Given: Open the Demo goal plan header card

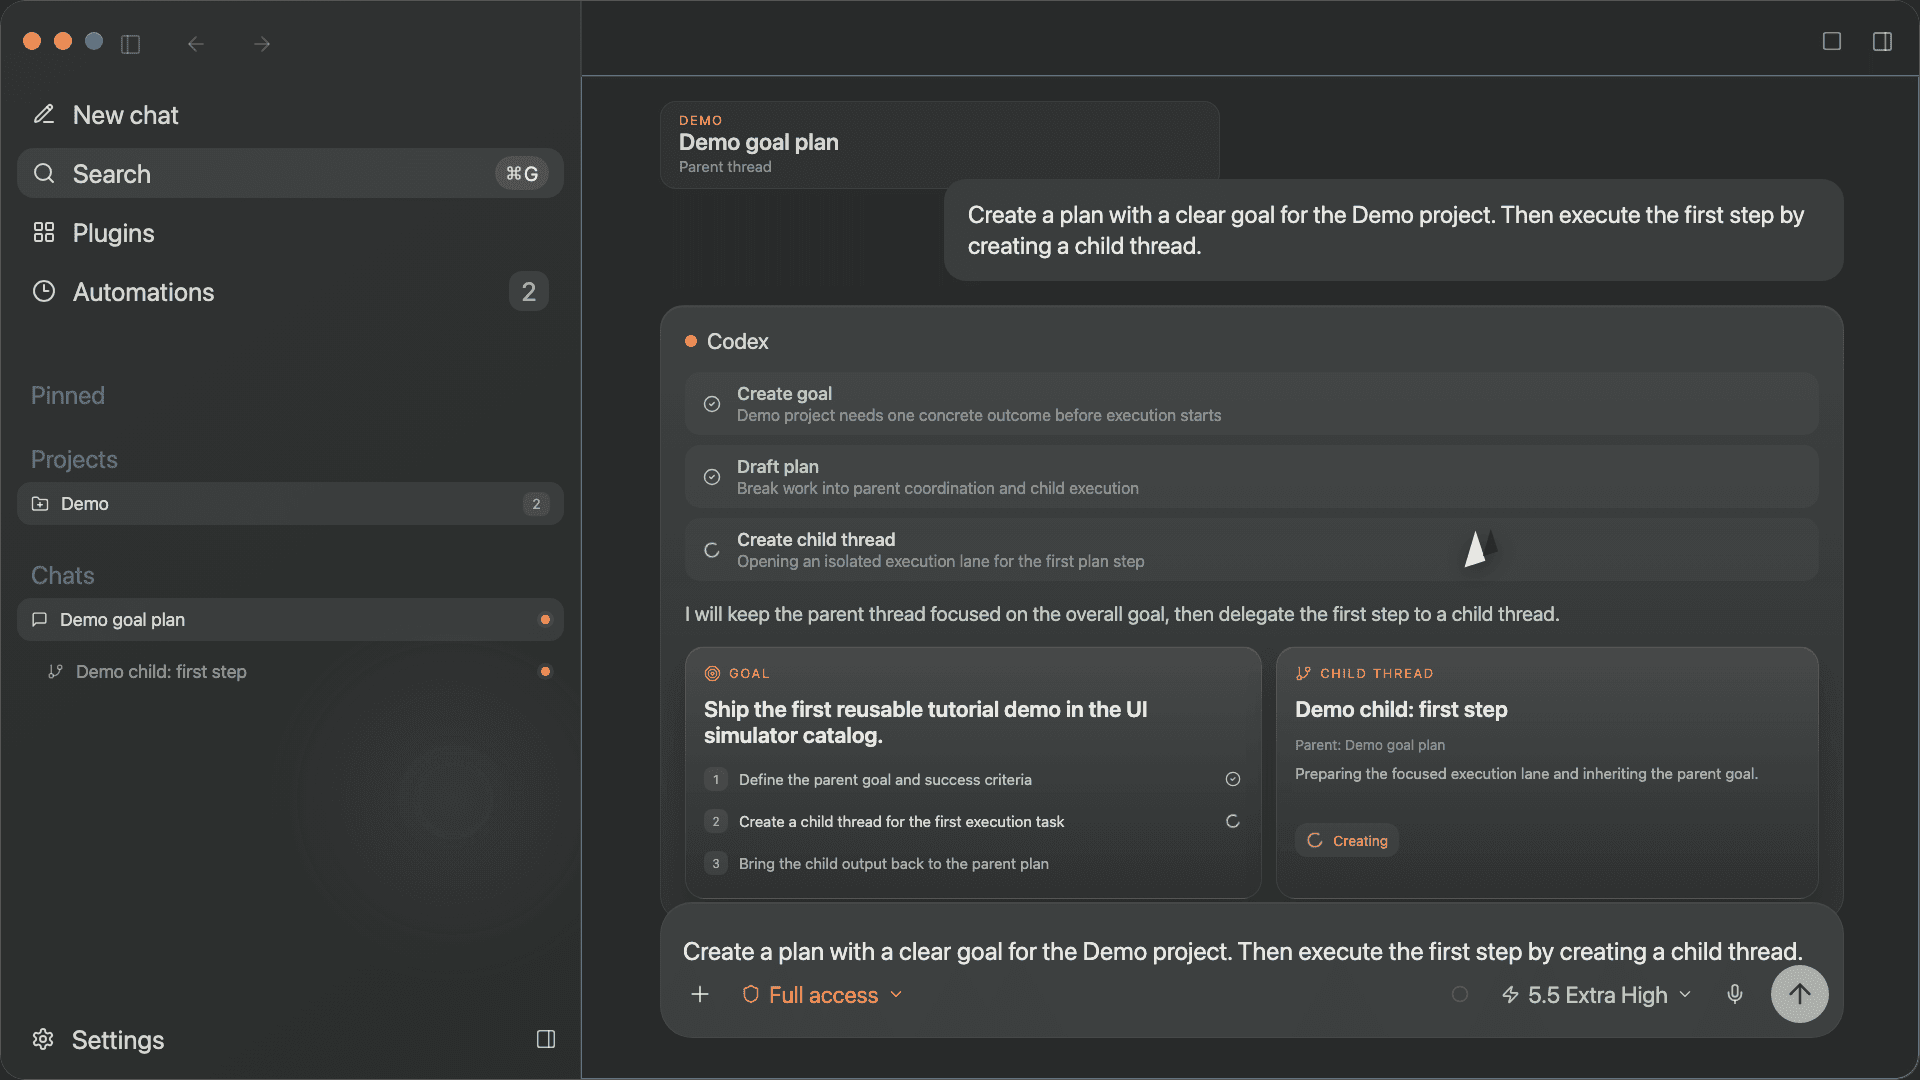Looking at the screenshot, I should point(939,144).
